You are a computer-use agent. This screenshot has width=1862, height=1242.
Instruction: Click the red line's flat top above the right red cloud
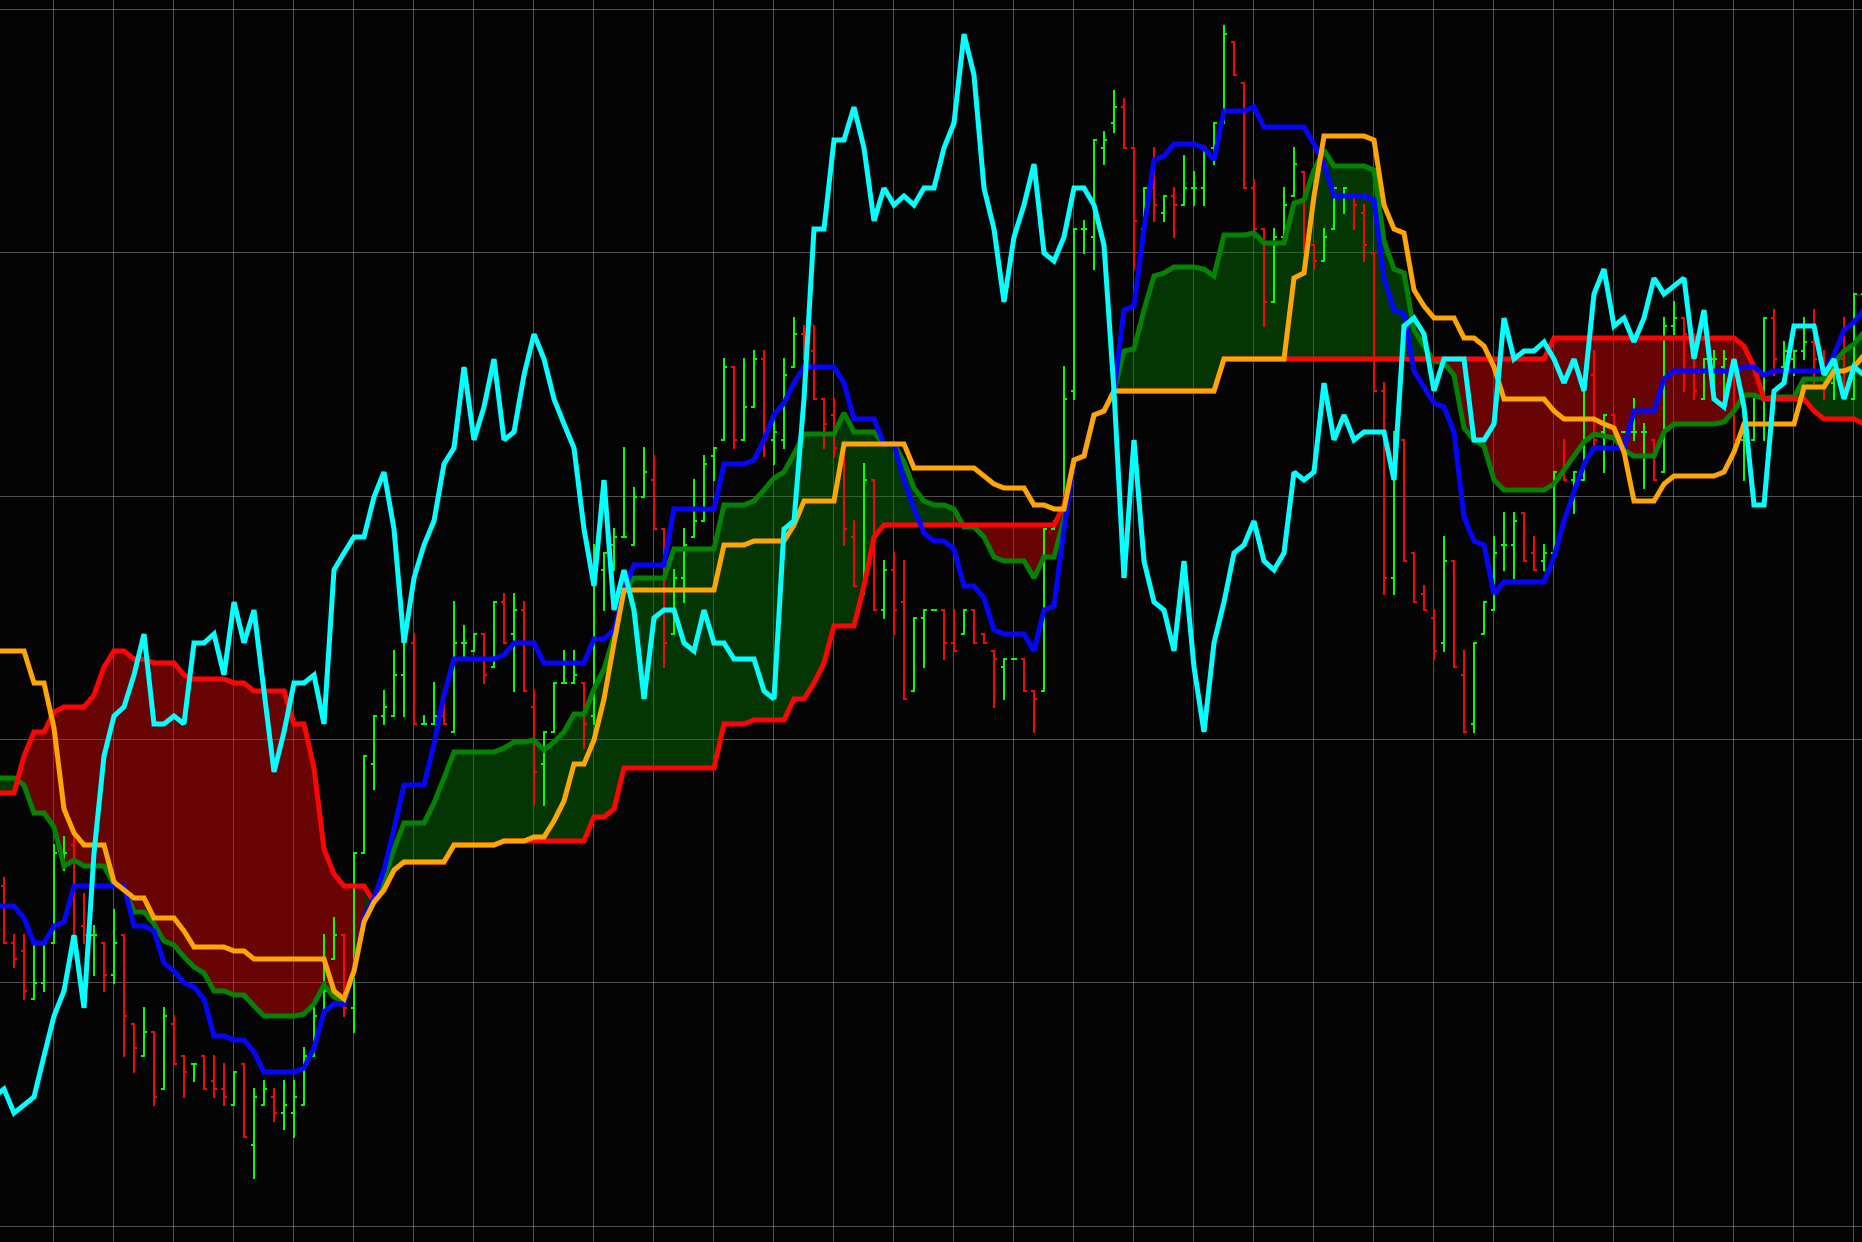point(1640,338)
